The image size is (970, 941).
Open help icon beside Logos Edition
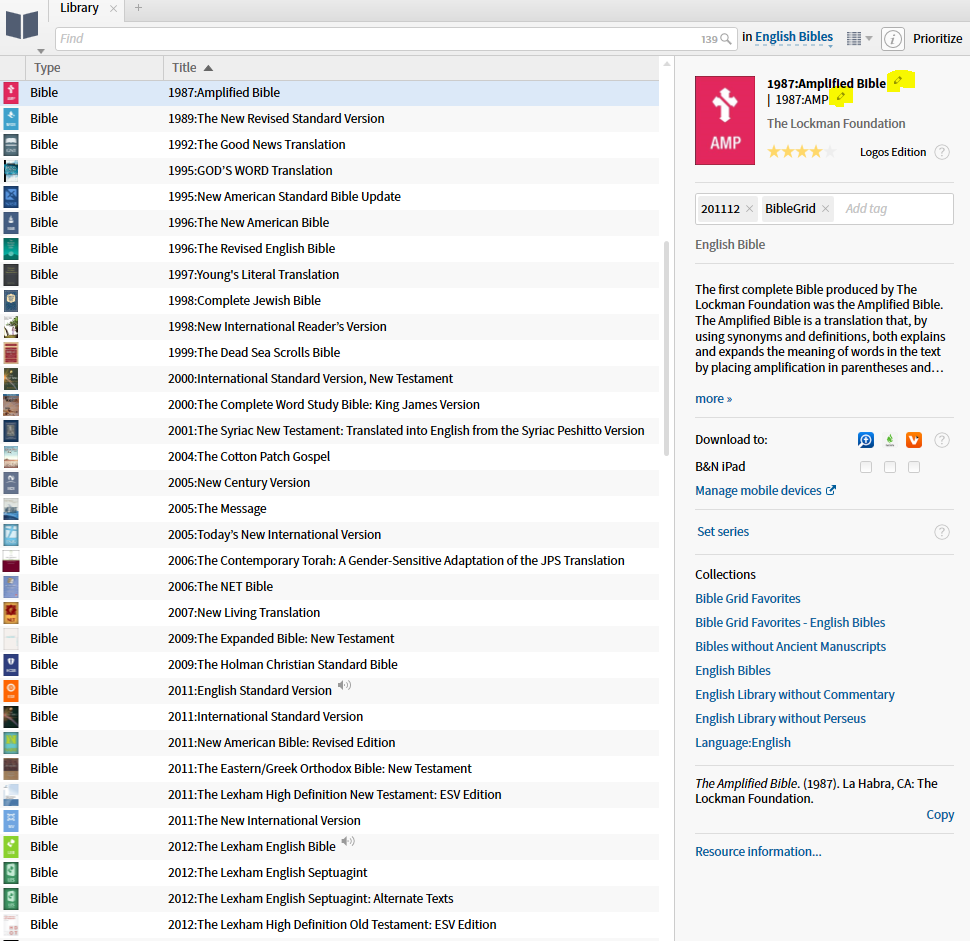[x=942, y=152]
